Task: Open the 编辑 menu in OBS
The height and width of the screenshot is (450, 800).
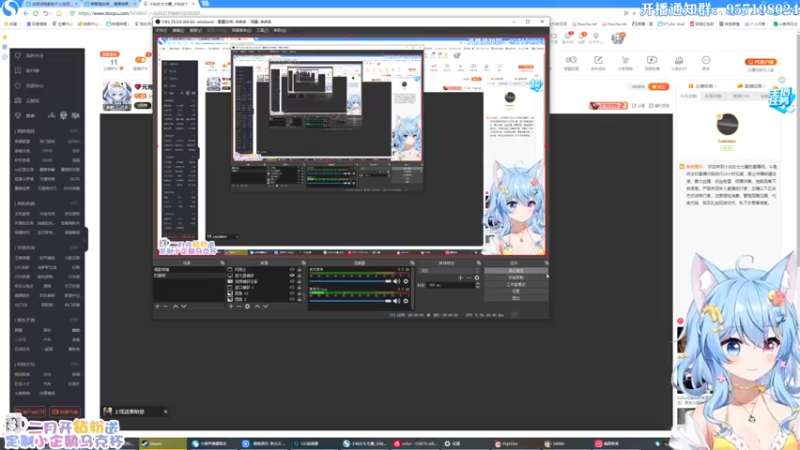Action: point(178,31)
